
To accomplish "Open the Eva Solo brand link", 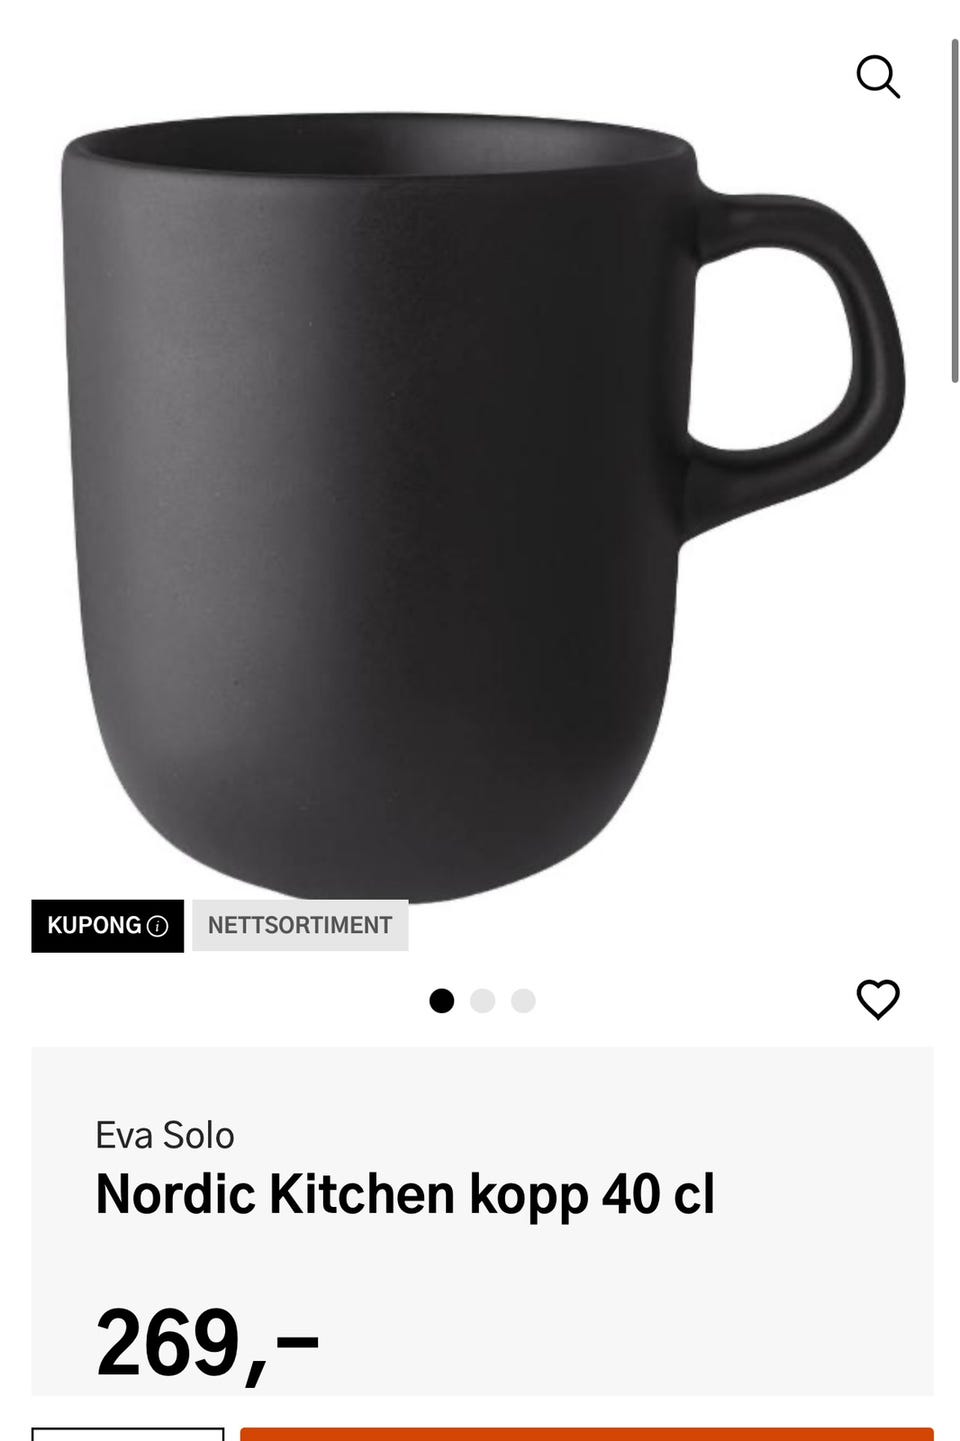I will 165,1135.
